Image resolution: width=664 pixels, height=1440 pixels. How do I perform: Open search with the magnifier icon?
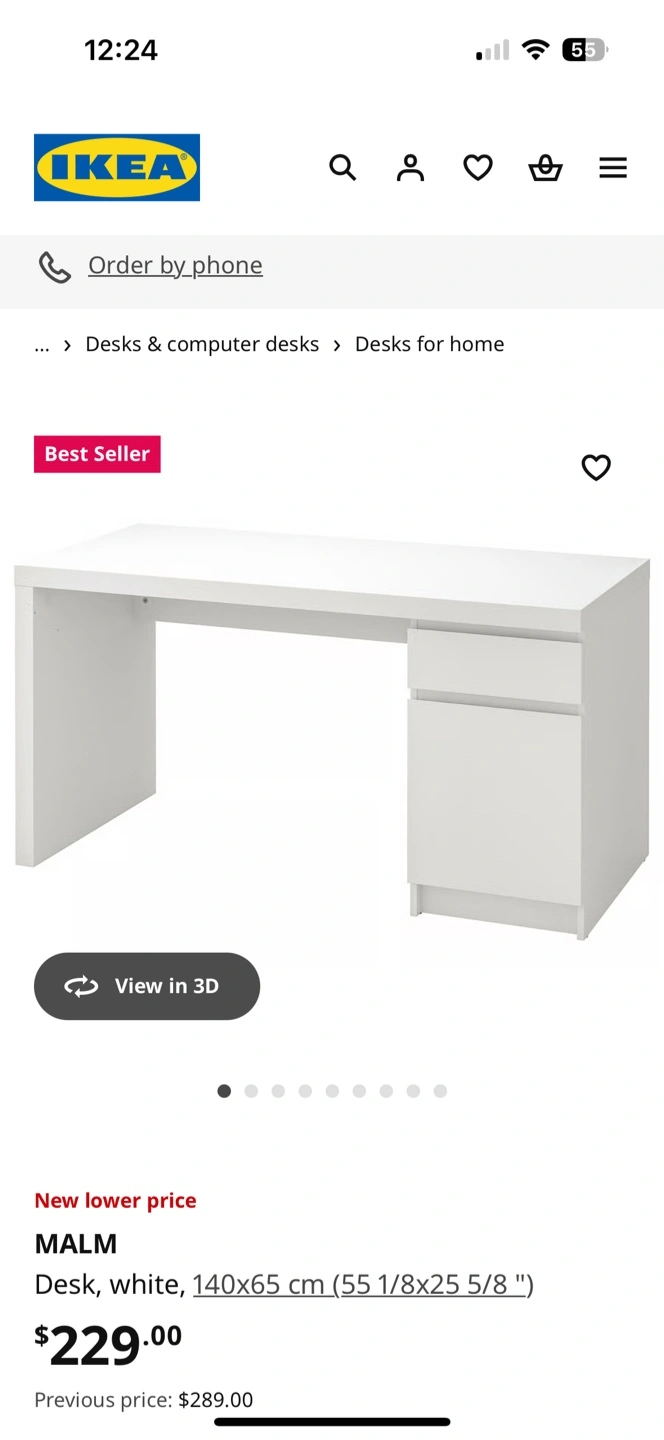342,167
